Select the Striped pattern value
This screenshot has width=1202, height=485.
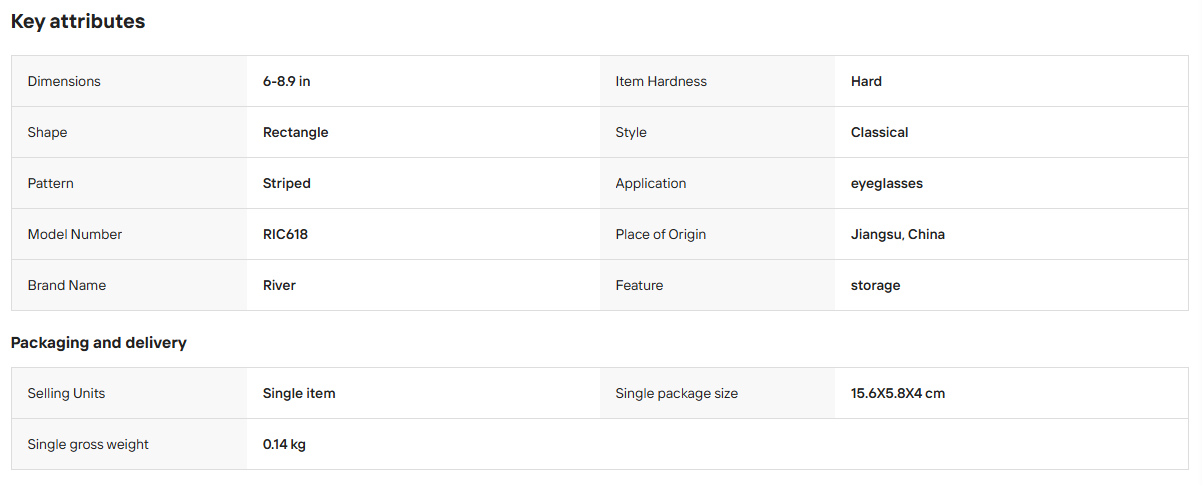point(287,183)
